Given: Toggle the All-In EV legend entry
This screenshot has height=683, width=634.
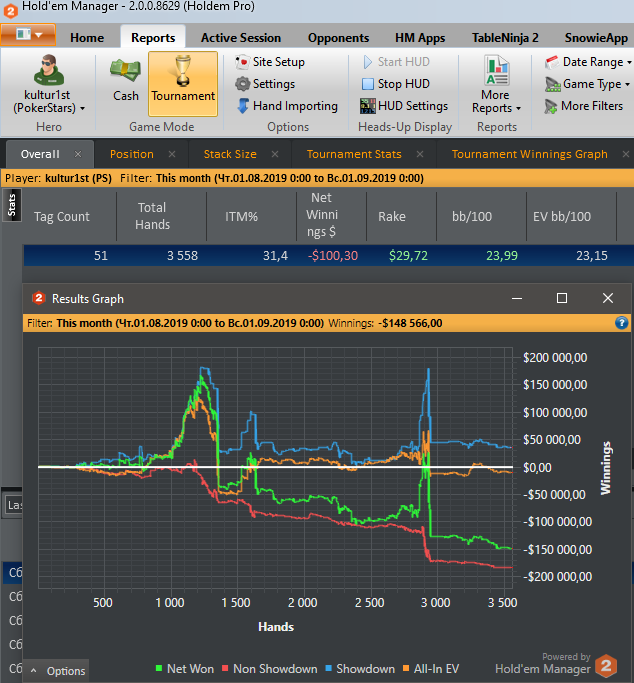Looking at the screenshot, I should tap(431, 669).
